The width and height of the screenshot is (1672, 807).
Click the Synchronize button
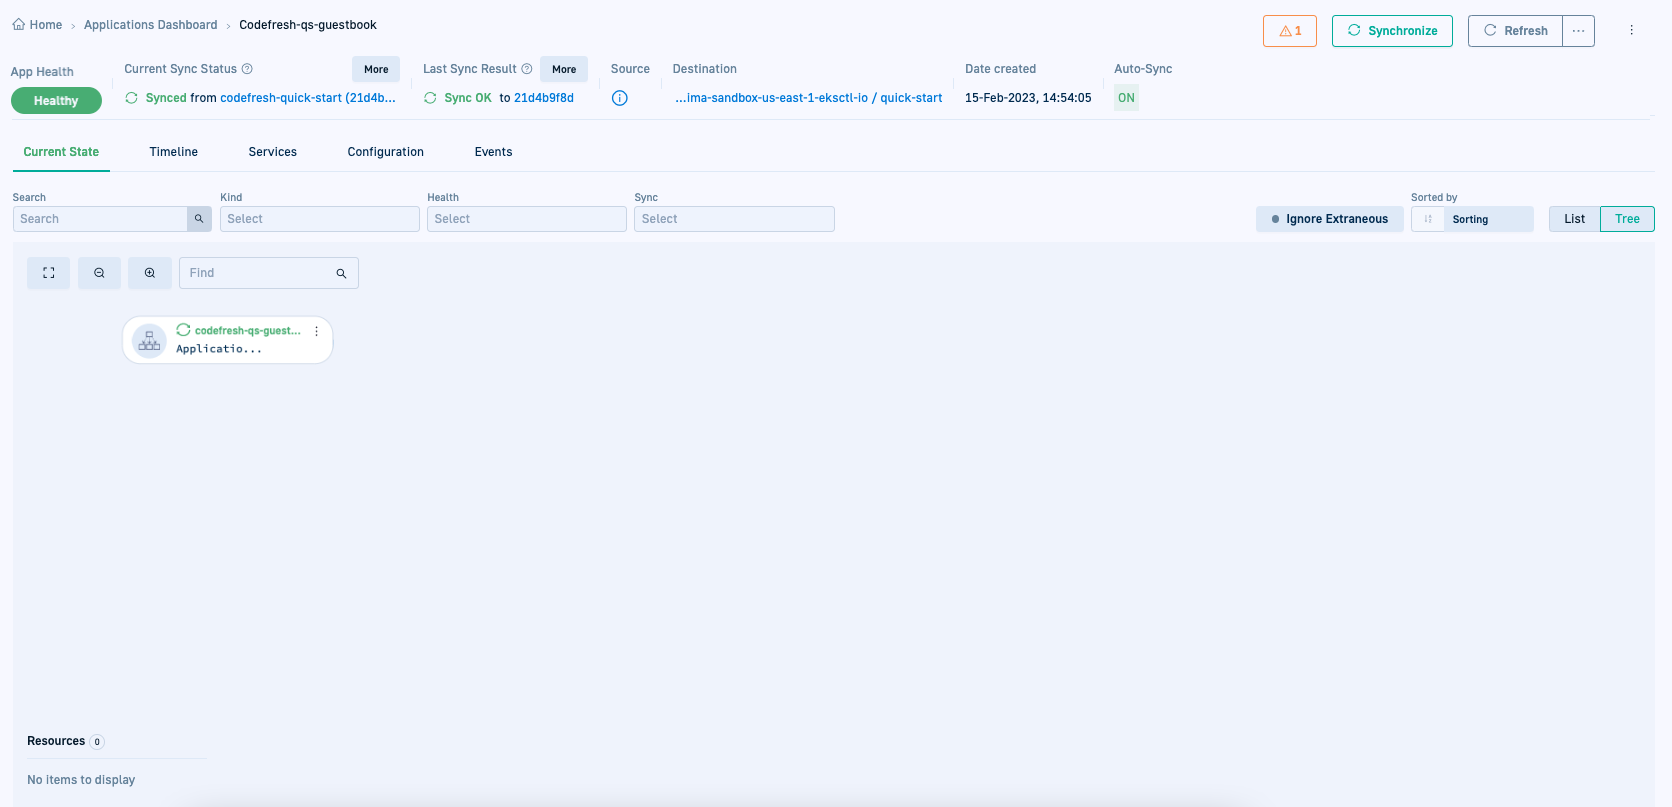[x=1392, y=31]
